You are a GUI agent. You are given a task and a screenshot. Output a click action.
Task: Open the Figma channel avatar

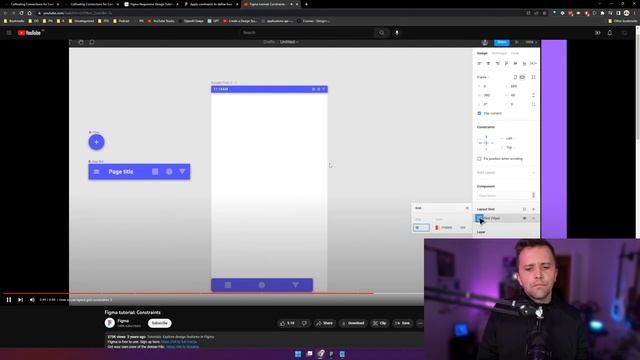tap(109, 323)
